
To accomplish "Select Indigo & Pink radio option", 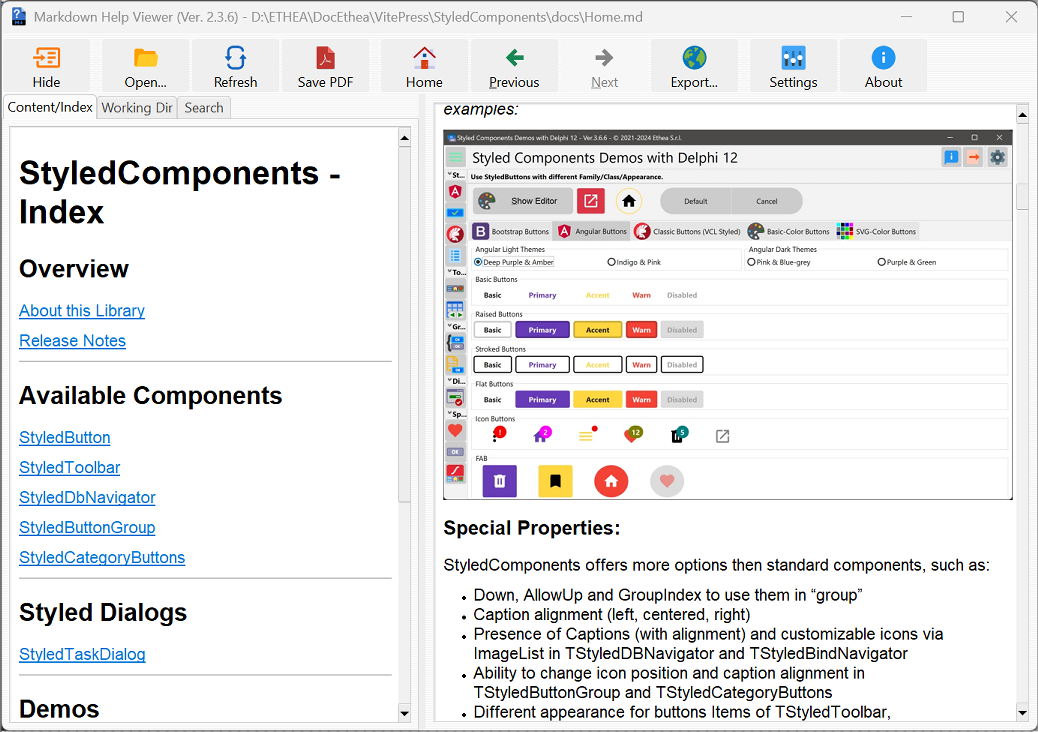I will pos(634,263).
